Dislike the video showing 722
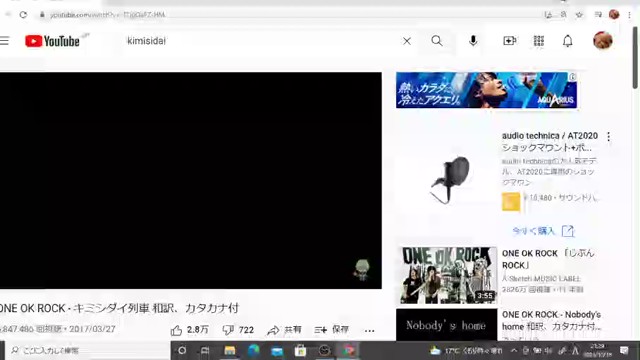 click(x=238, y=330)
